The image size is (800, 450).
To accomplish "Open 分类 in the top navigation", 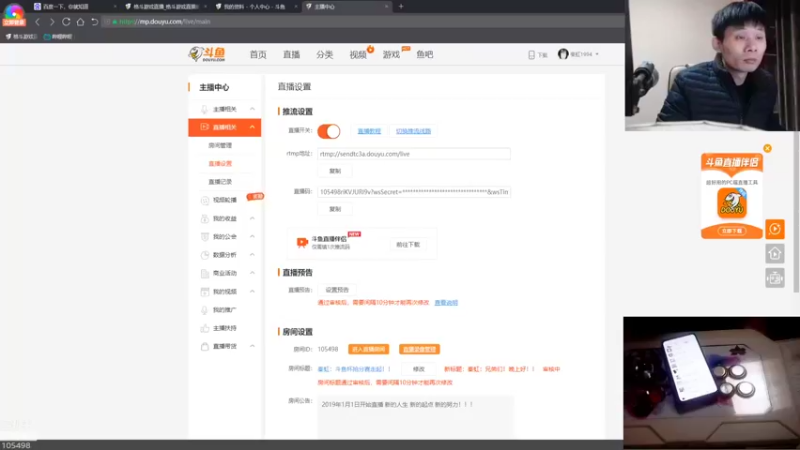I will [x=324, y=55].
